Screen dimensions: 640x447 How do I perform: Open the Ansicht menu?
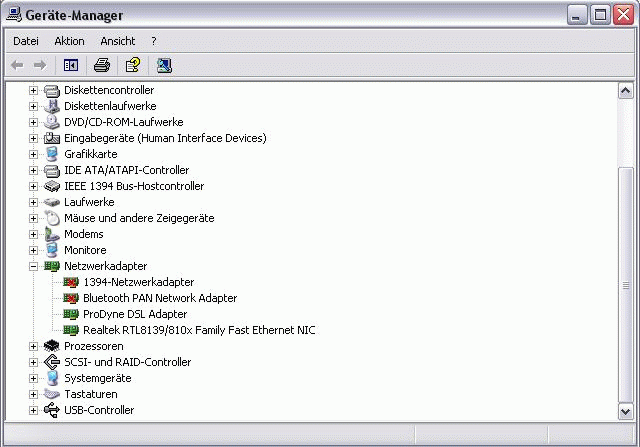(117, 41)
